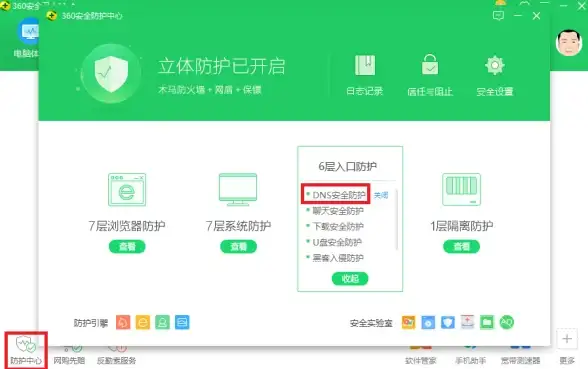The width and height of the screenshot is (588, 369).
Task: Click the 6层入口防护 list scrollbar
Action: tap(396, 220)
